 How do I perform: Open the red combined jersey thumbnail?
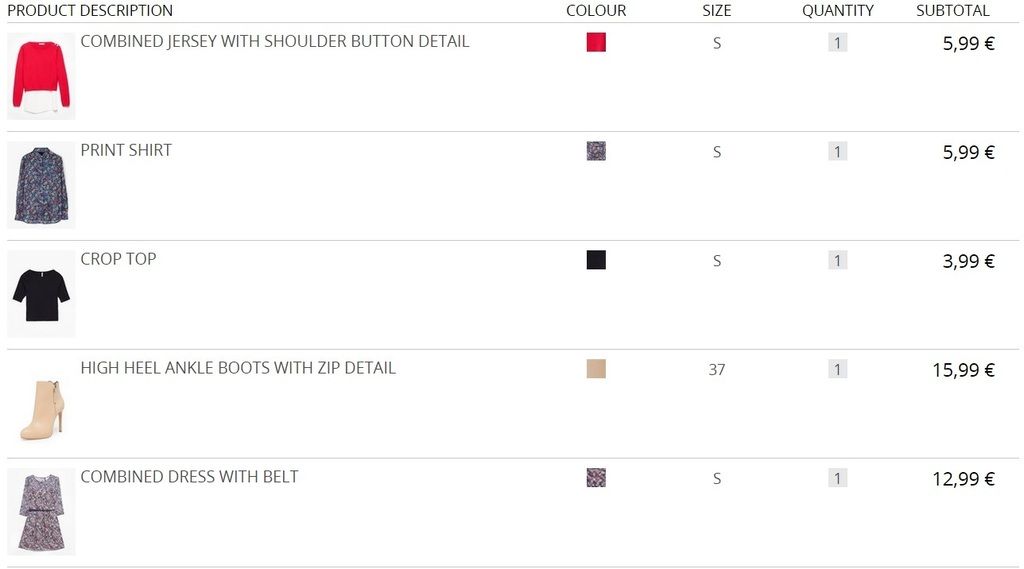pos(41,76)
